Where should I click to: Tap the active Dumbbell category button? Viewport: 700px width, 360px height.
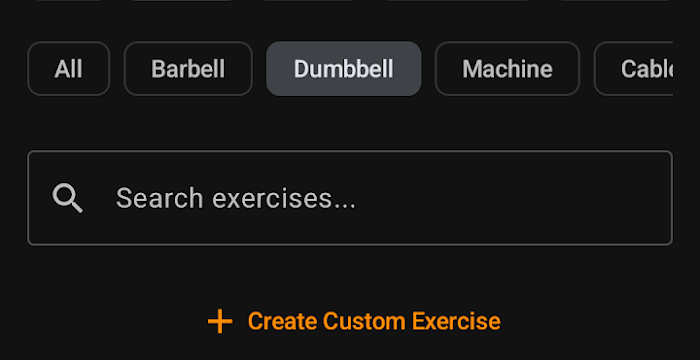click(x=344, y=69)
